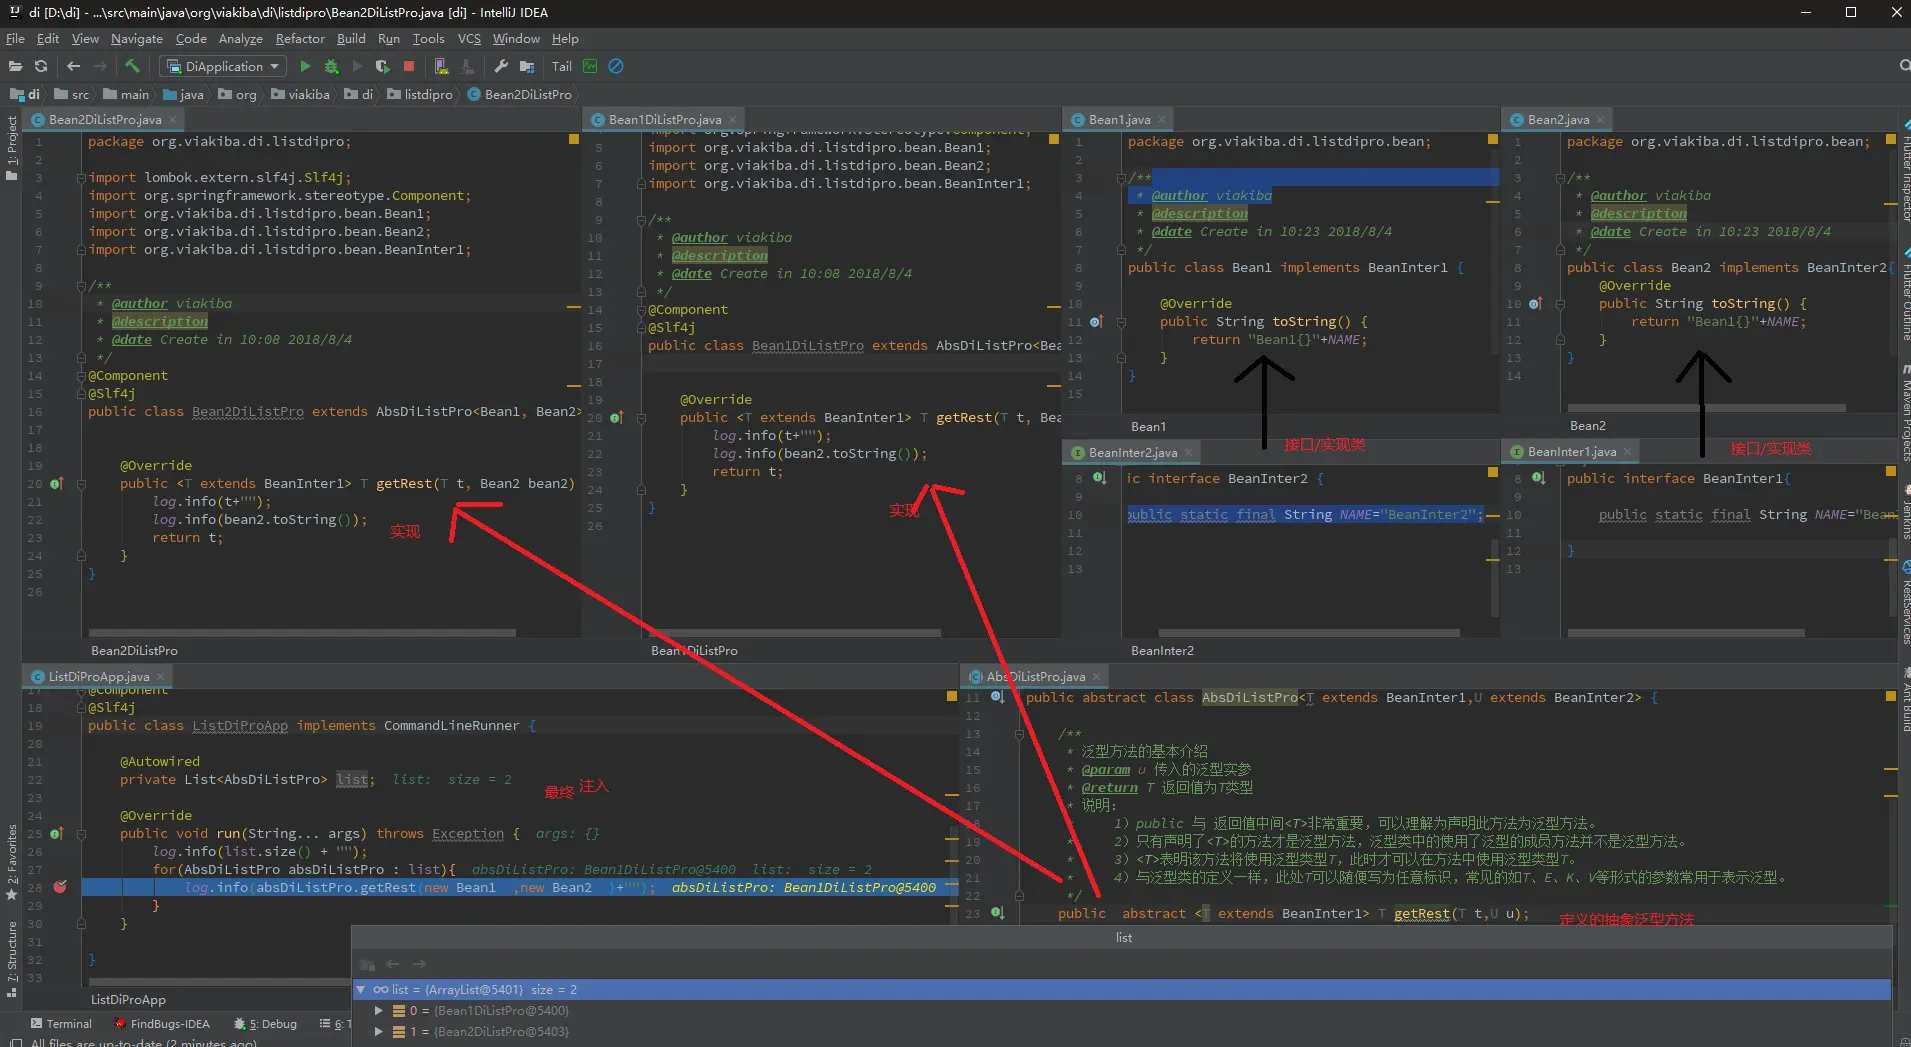
Task: Open the FindBugs-IDEA tool window
Action: [162, 1023]
